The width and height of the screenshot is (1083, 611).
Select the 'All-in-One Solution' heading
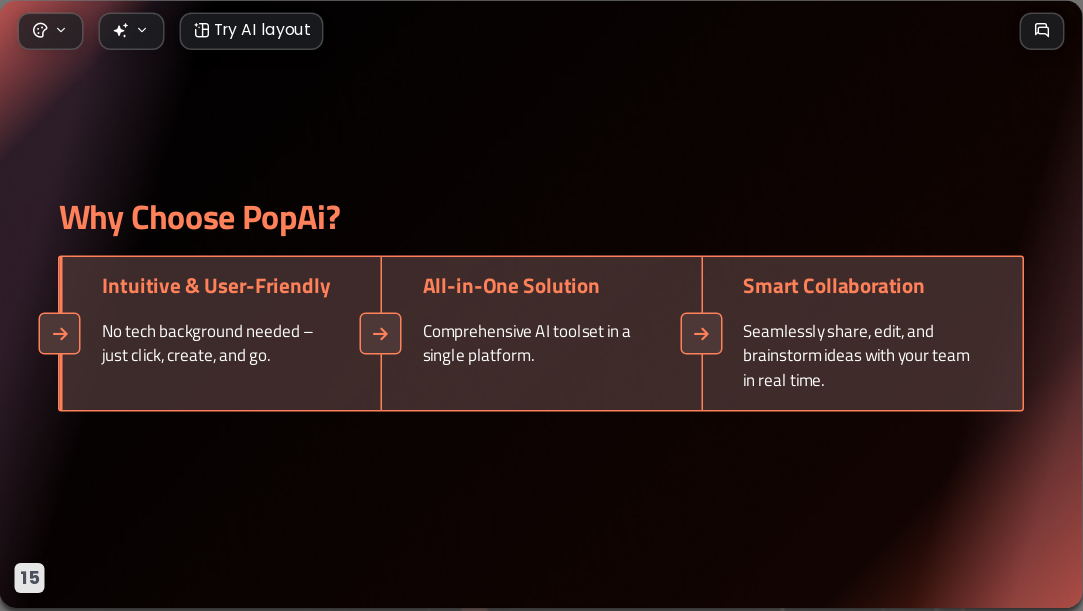[511, 286]
